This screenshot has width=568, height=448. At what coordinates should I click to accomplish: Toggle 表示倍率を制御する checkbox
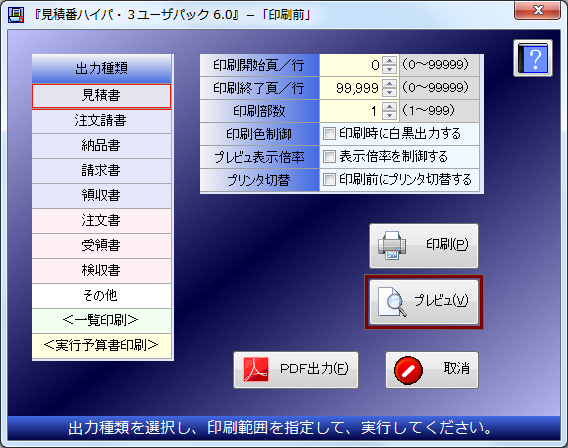point(329,156)
